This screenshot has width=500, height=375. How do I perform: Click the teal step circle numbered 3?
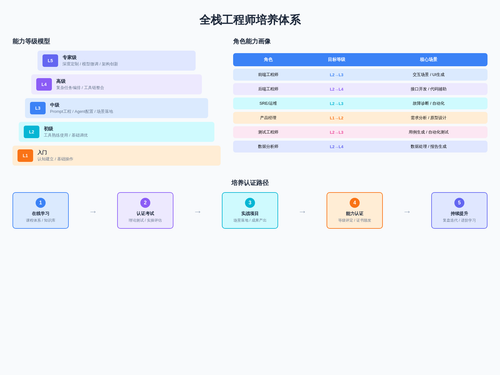(x=250, y=203)
